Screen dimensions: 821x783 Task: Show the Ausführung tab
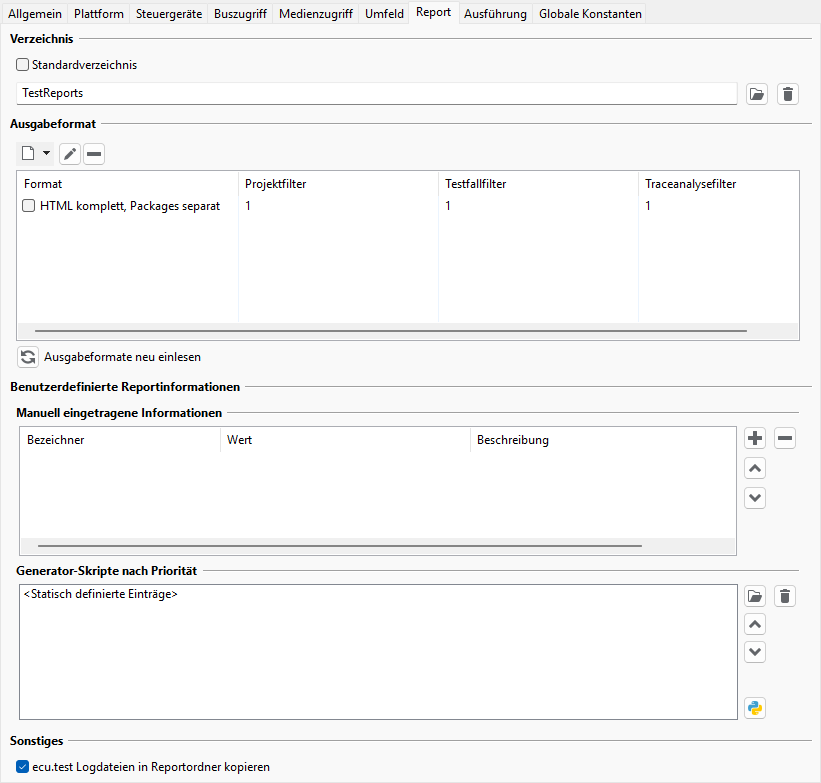point(495,14)
